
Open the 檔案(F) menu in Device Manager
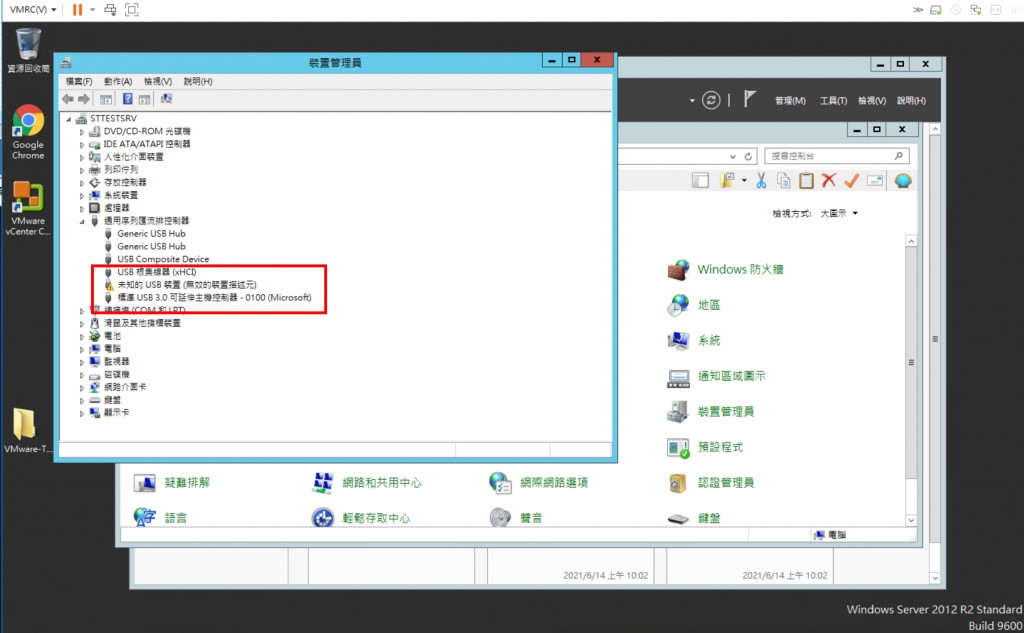coord(79,82)
